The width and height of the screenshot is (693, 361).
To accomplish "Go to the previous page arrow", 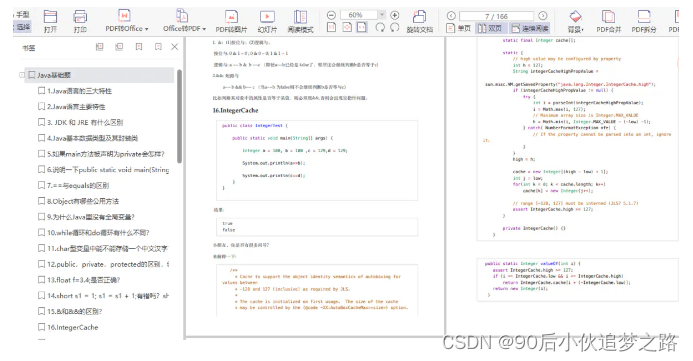I will click(x=451, y=16).
